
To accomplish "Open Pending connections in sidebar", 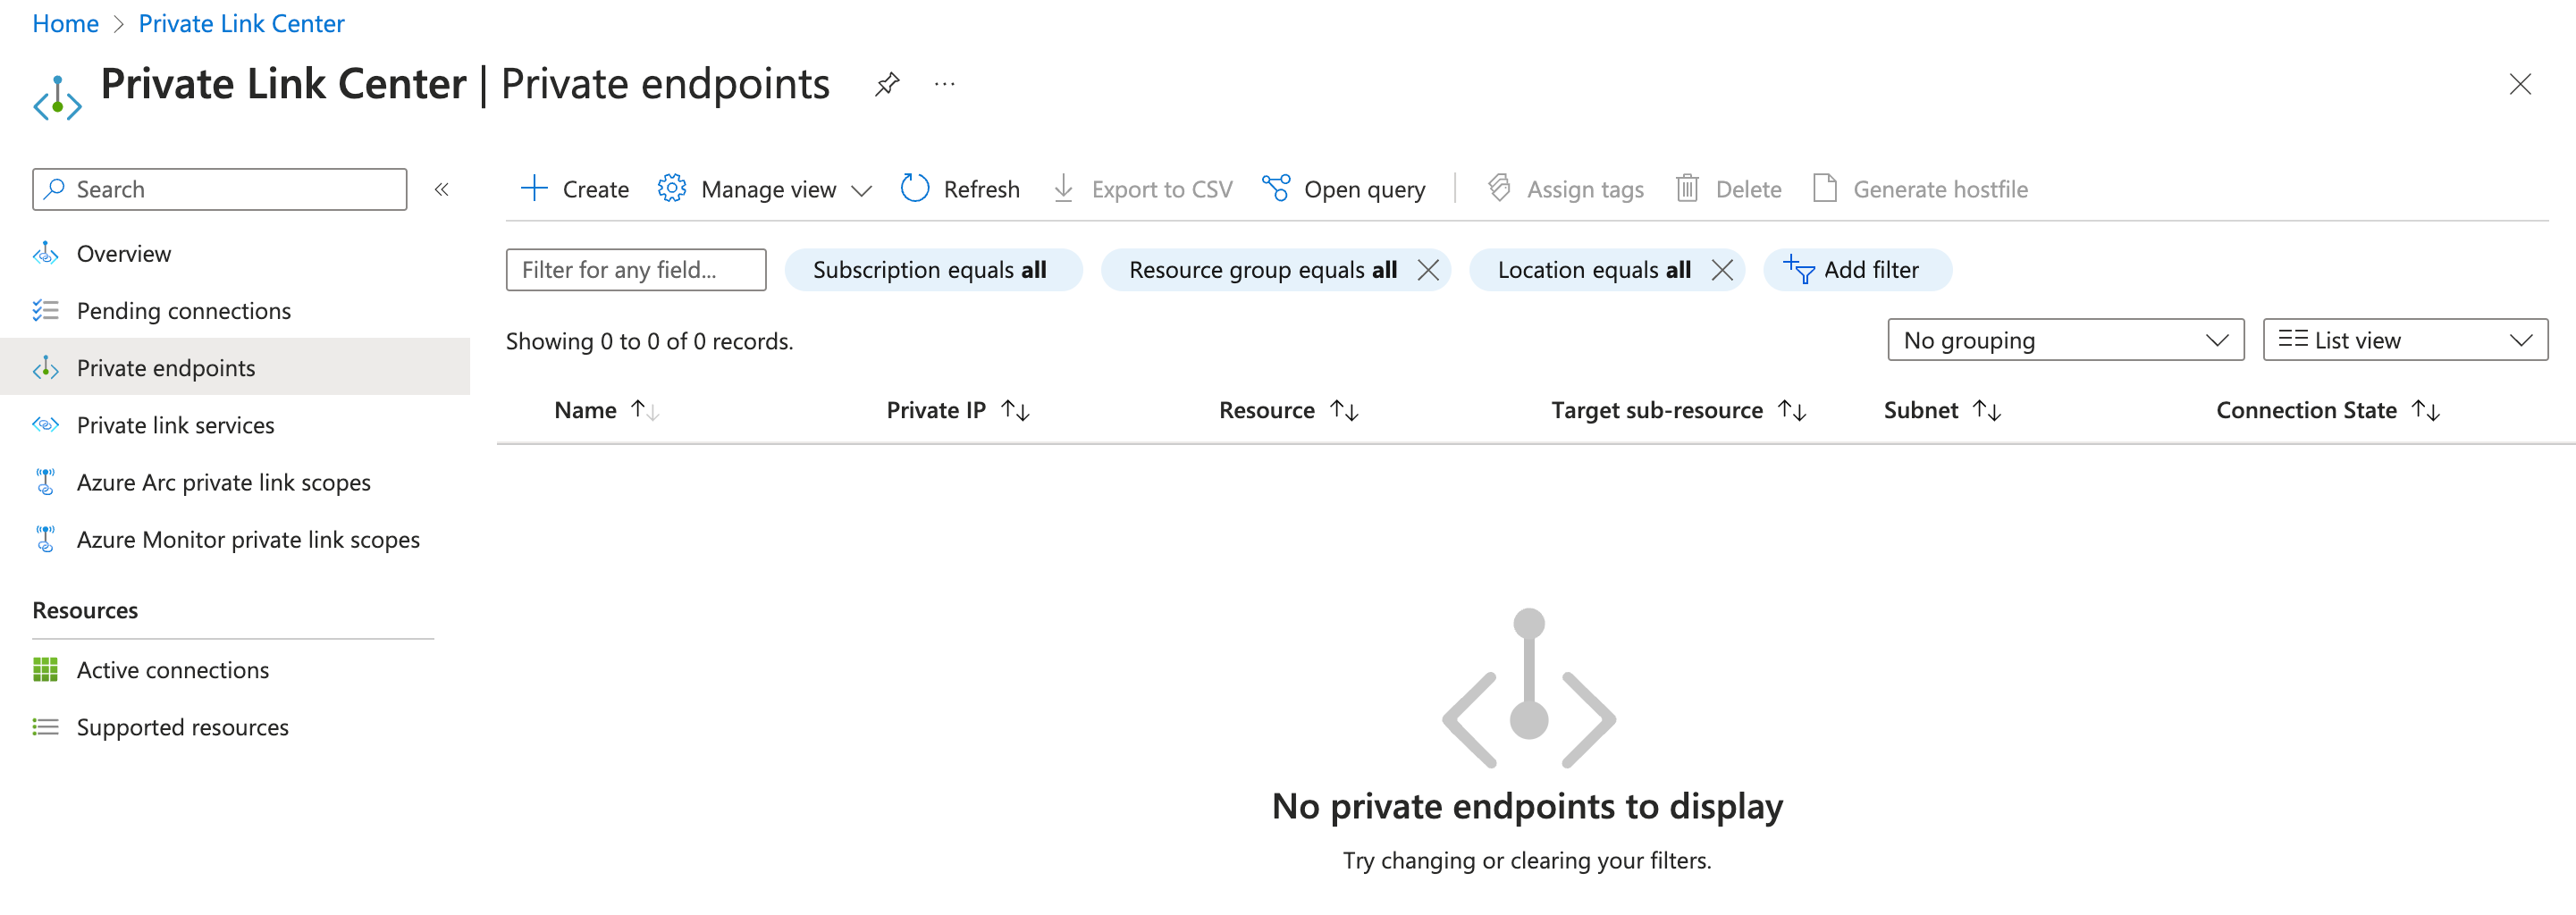I will click(184, 311).
